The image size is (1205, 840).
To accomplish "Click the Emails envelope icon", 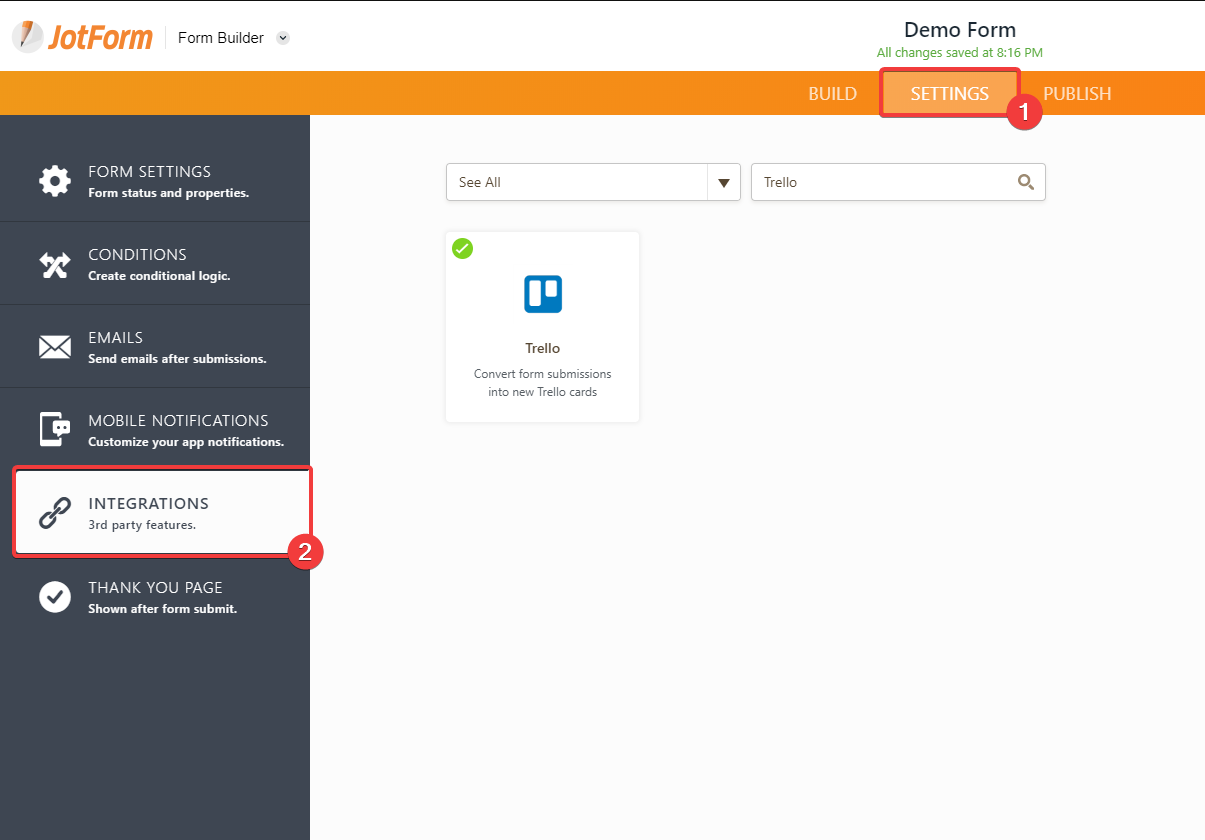I will [x=55, y=347].
